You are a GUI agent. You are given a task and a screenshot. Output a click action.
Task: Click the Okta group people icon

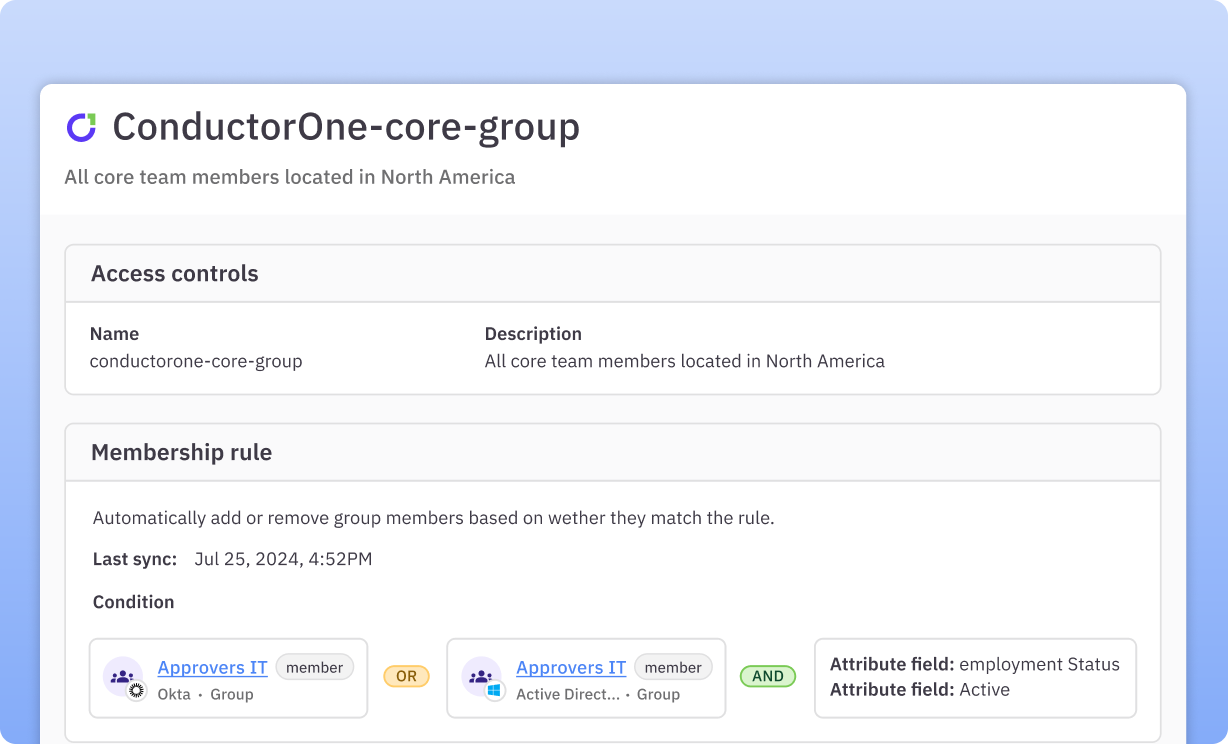tap(122, 677)
